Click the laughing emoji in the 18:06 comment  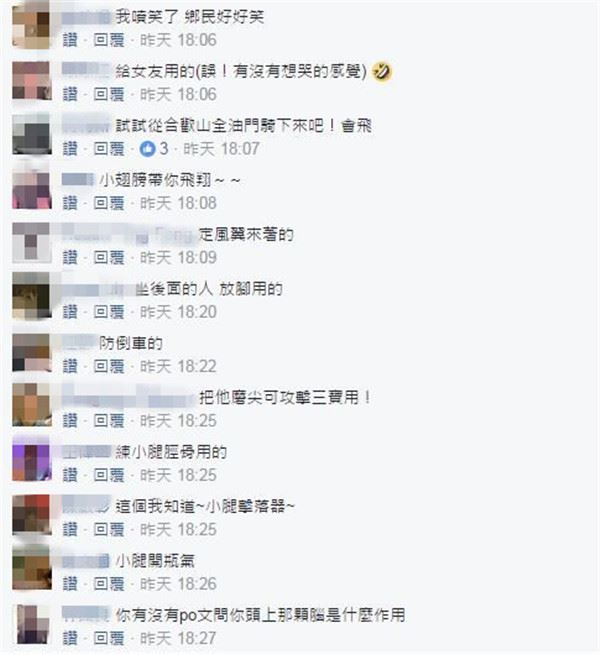[x=382, y=71]
